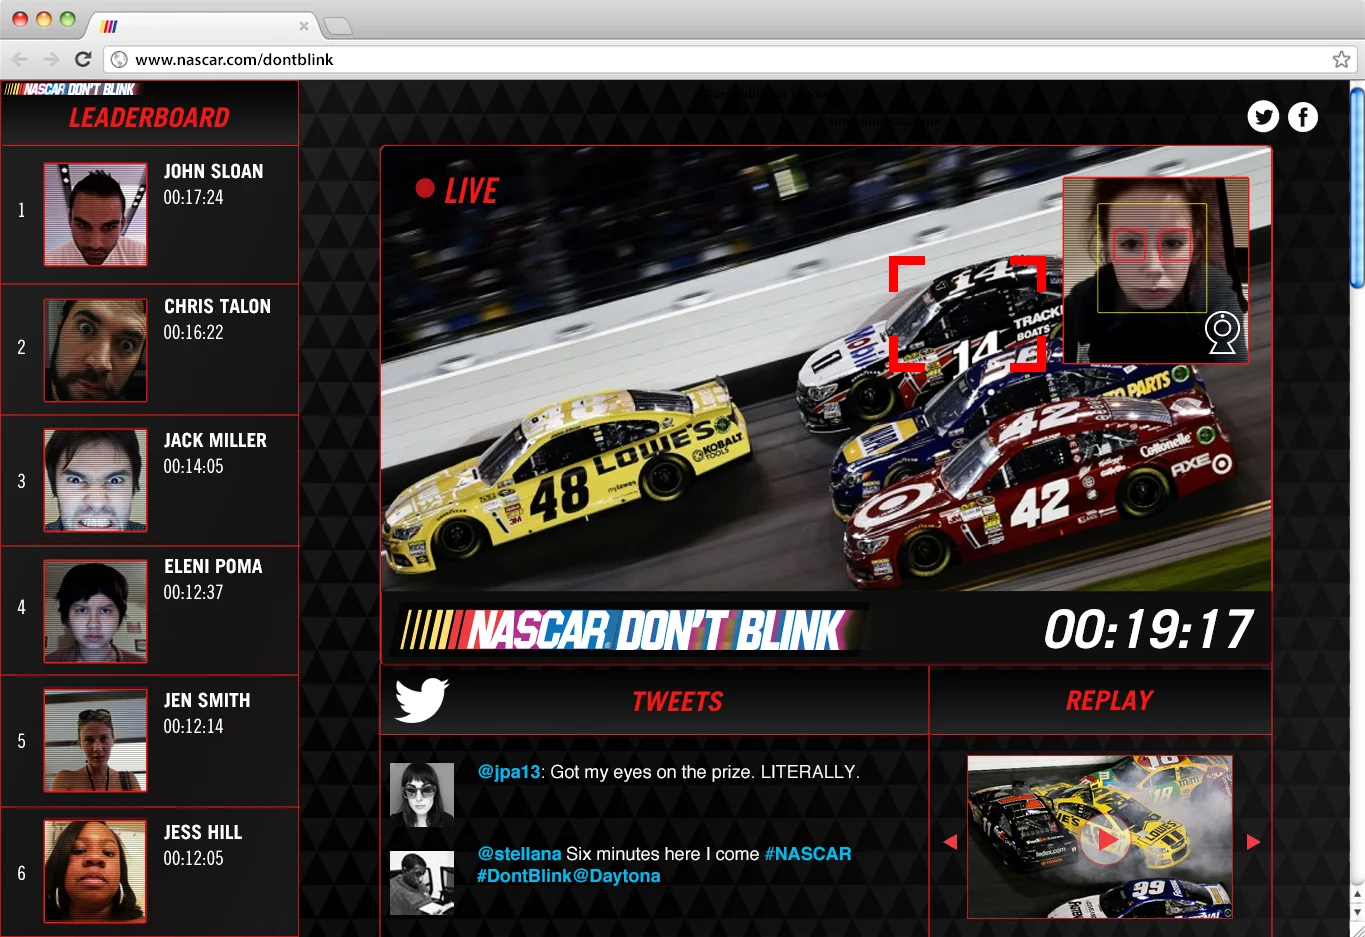
Task: Click the webcam icon on face preview
Action: [x=1222, y=332]
